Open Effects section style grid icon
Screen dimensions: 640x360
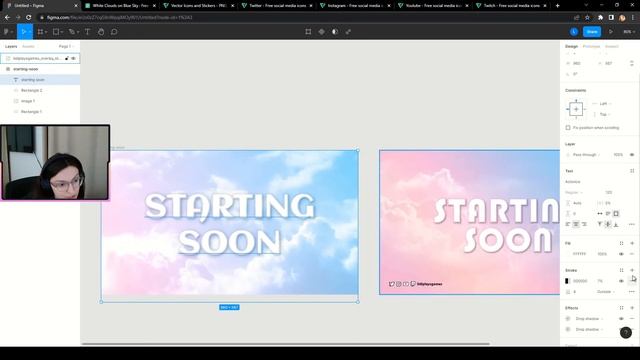click(x=621, y=308)
